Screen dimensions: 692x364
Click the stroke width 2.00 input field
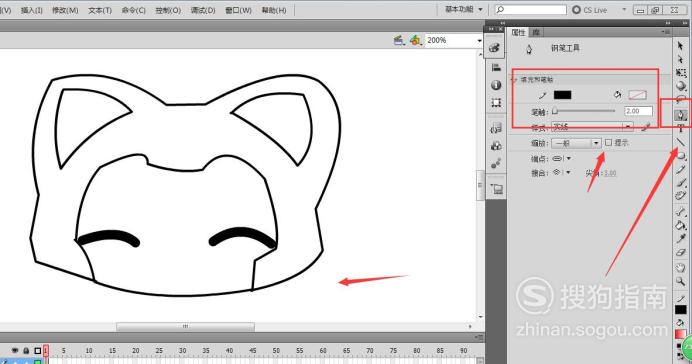click(638, 111)
